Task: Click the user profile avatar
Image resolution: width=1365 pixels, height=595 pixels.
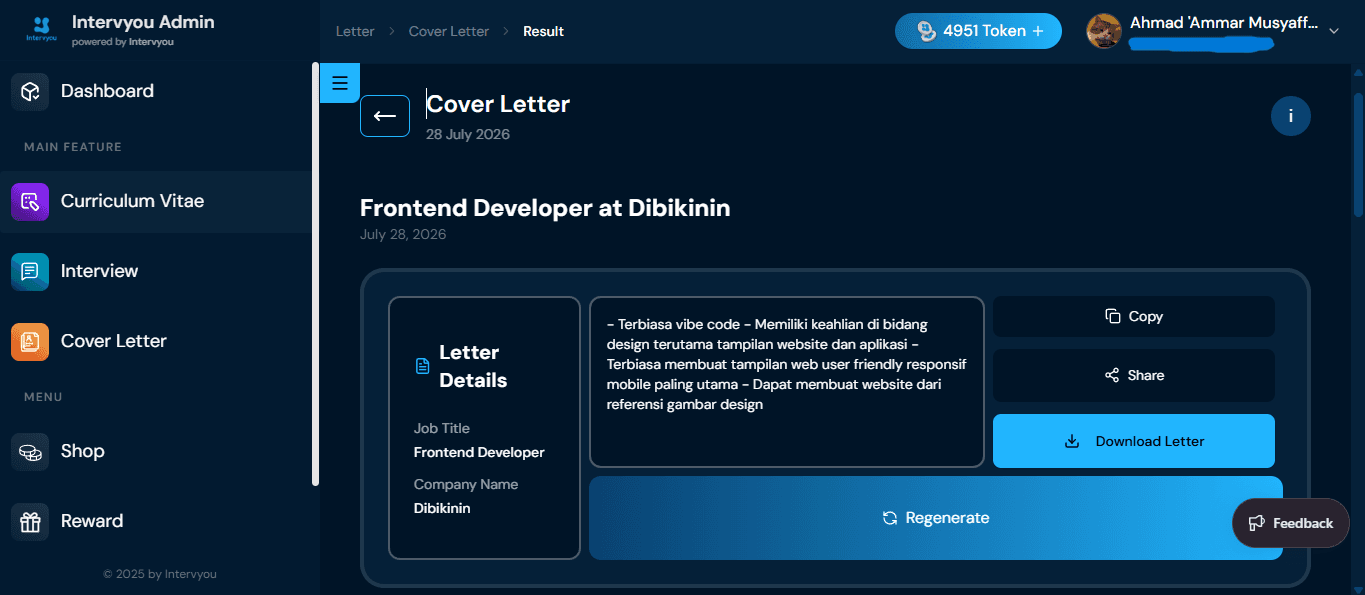Action: (1104, 31)
